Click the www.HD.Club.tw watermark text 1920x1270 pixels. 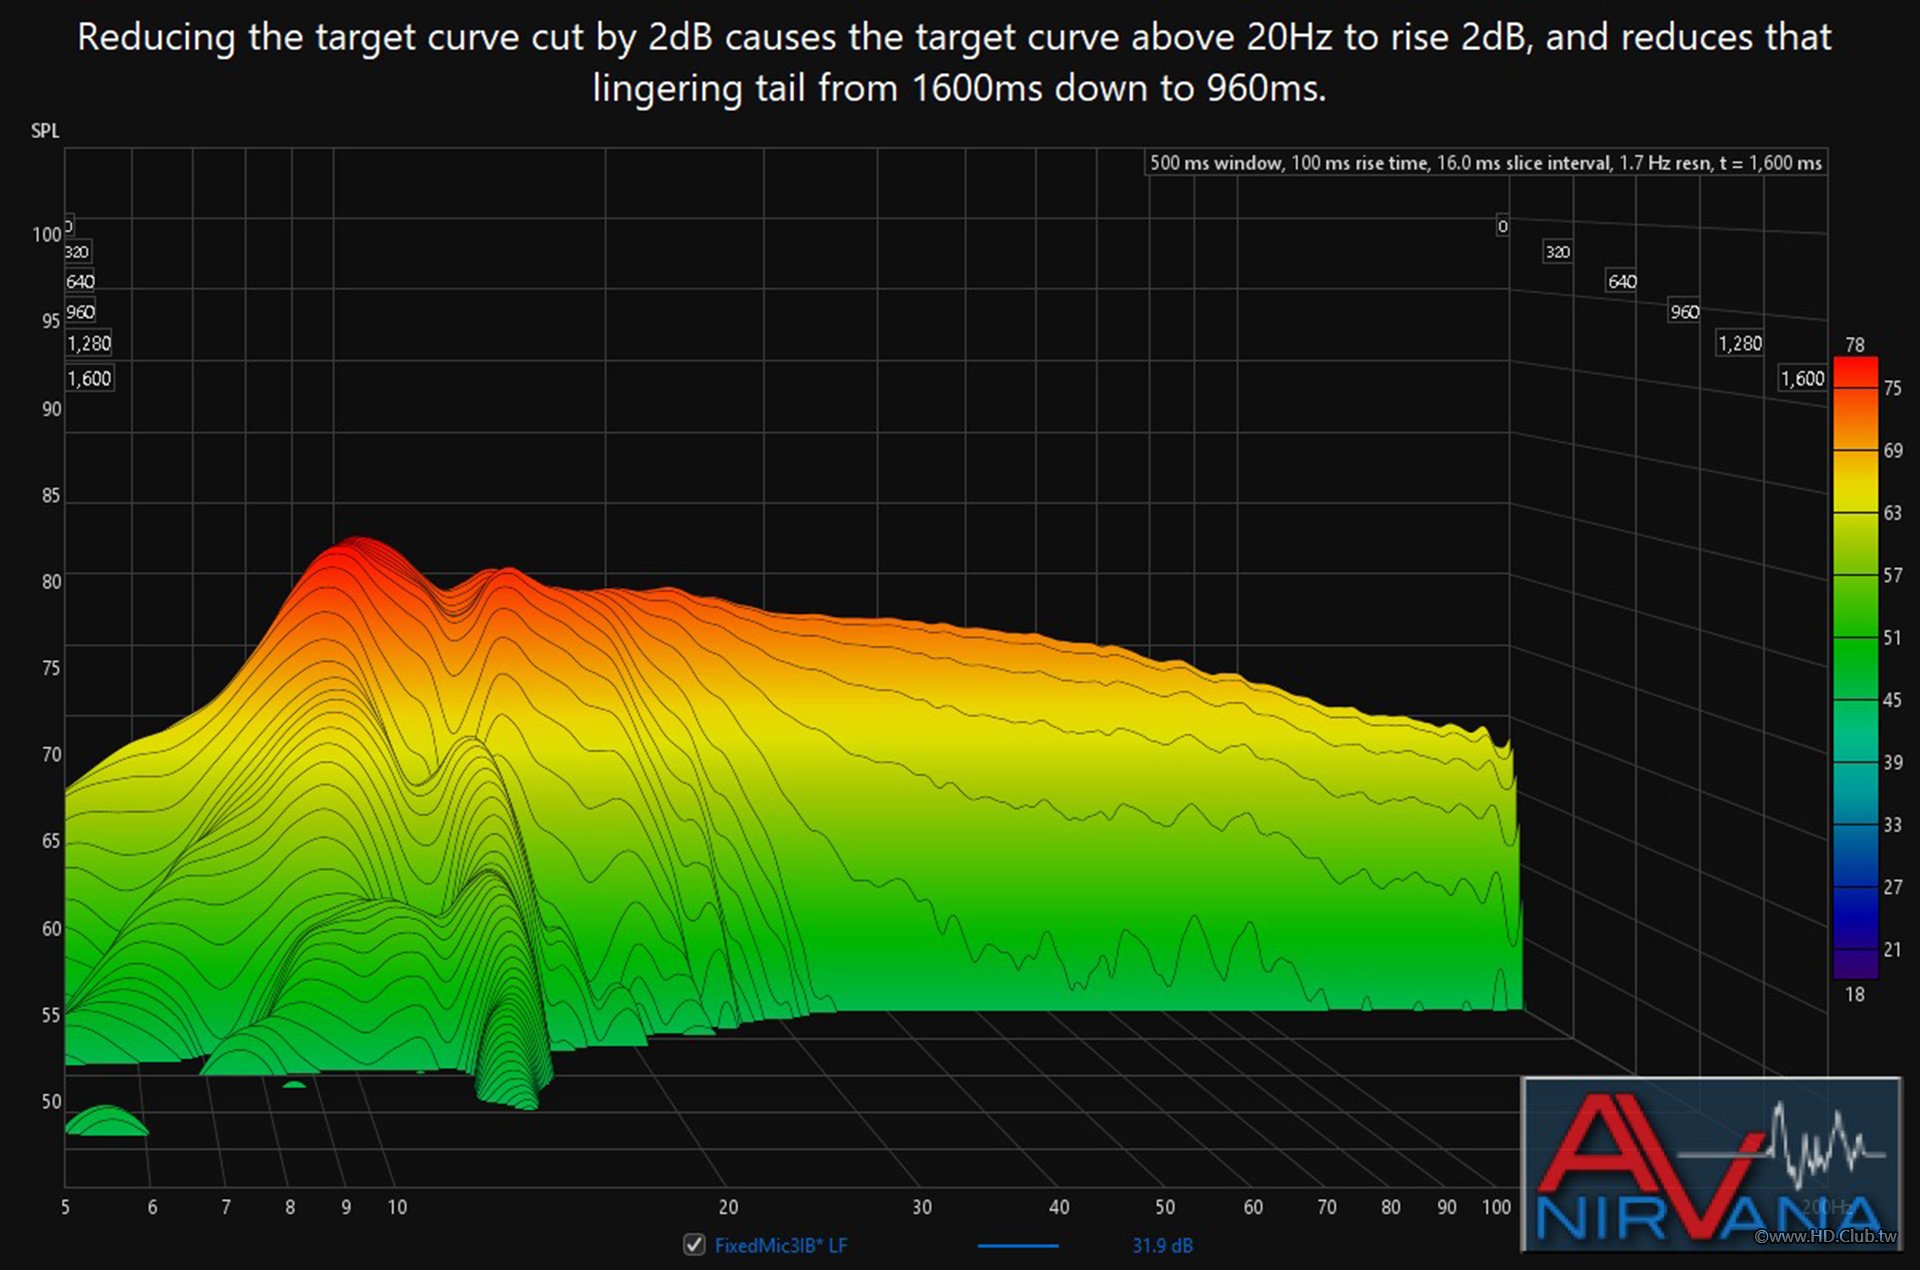coord(1825,1237)
